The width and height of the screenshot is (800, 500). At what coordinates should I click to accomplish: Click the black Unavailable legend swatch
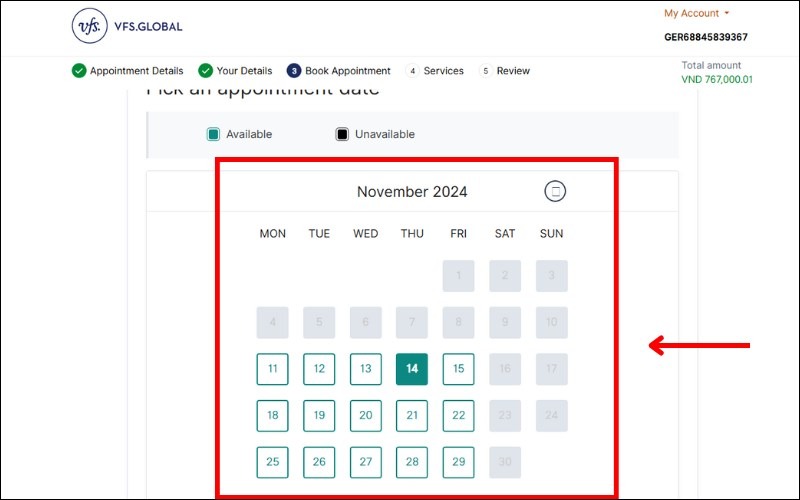[342, 134]
